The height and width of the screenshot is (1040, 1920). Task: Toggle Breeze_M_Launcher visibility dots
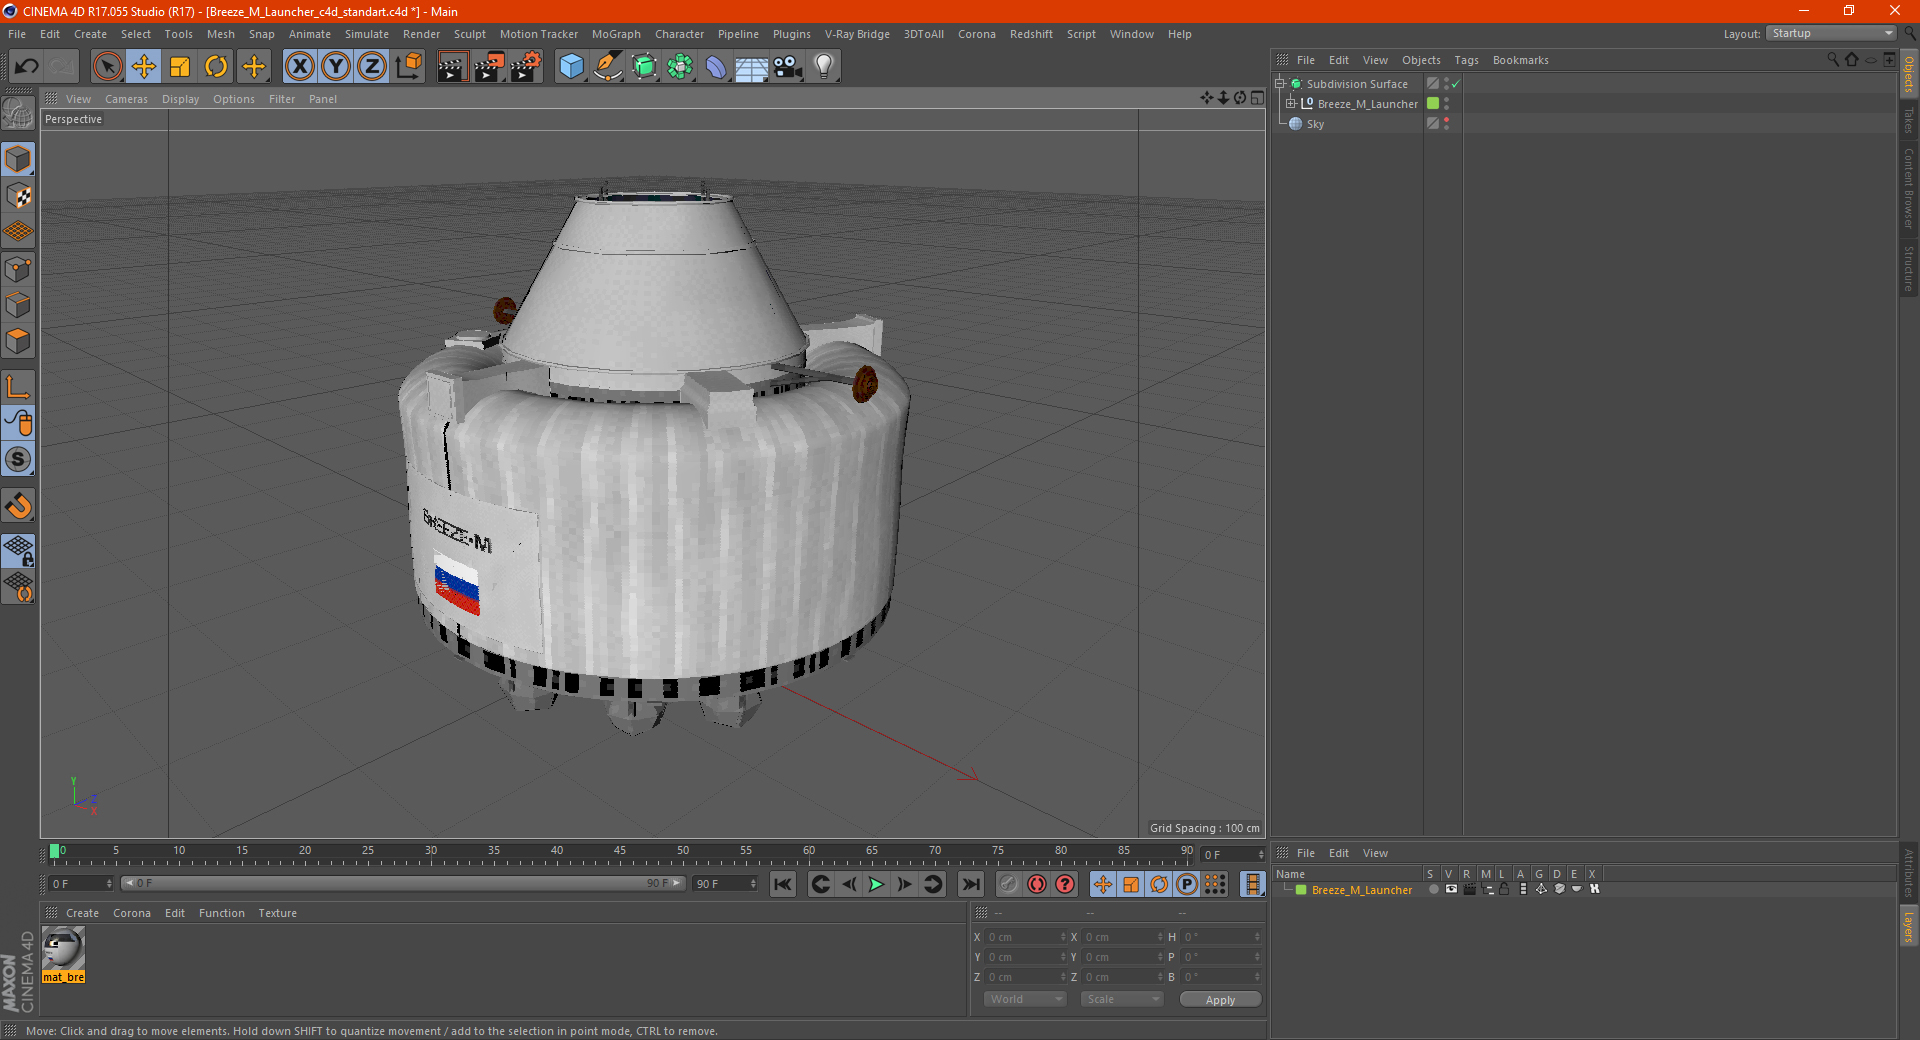[x=1446, y=104]
